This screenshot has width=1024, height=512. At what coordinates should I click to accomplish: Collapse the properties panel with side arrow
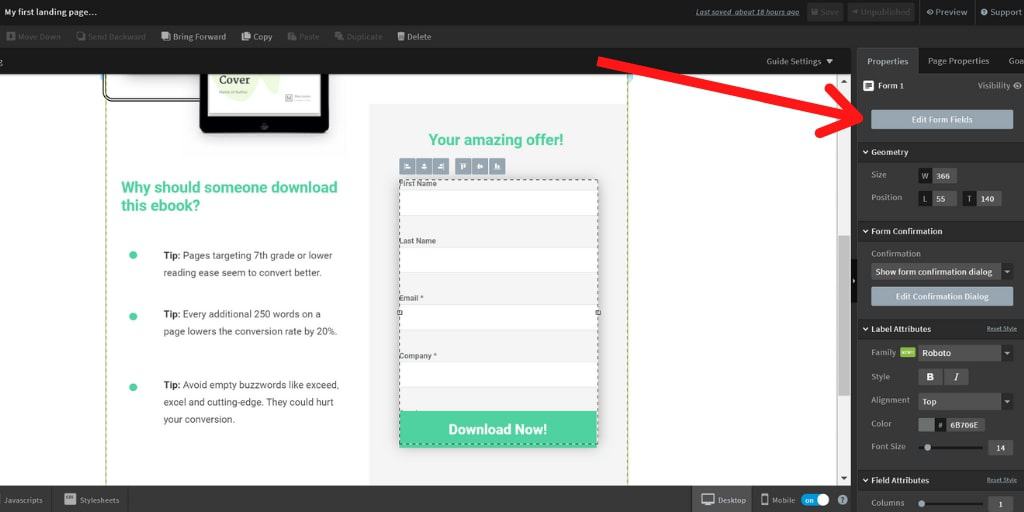[854, 281]
